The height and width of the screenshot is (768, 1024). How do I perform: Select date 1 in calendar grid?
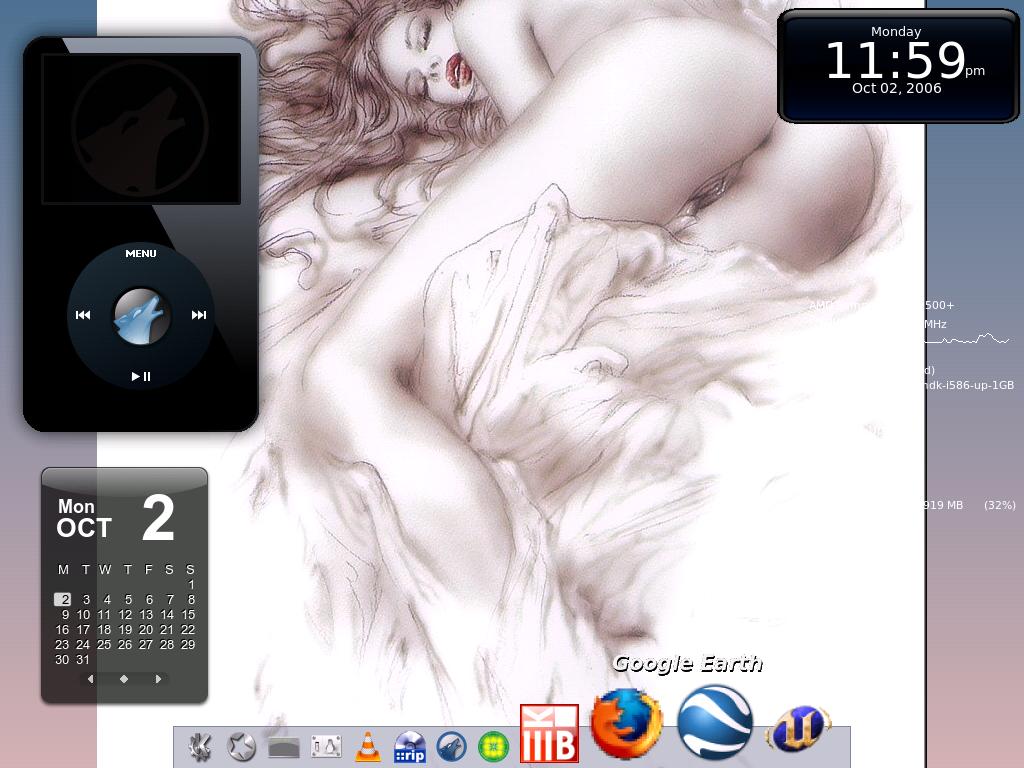pos(191,584)
